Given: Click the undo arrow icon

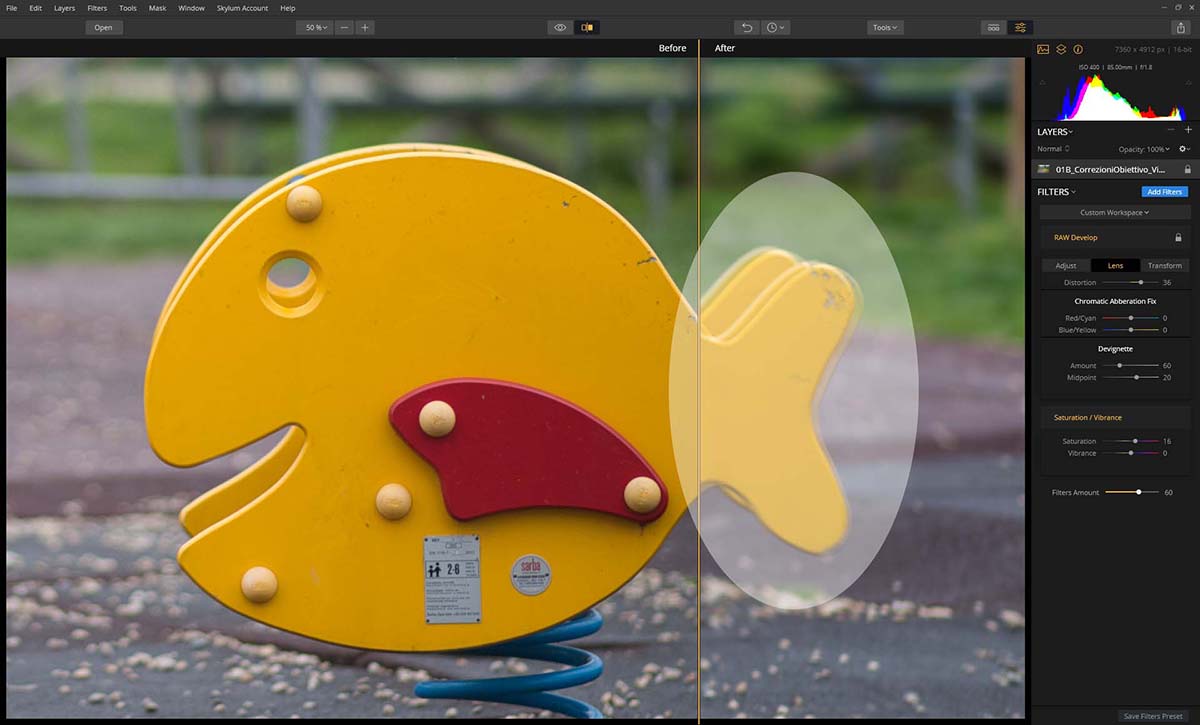Looking at the screenshot, I should (x=746, y=27).
